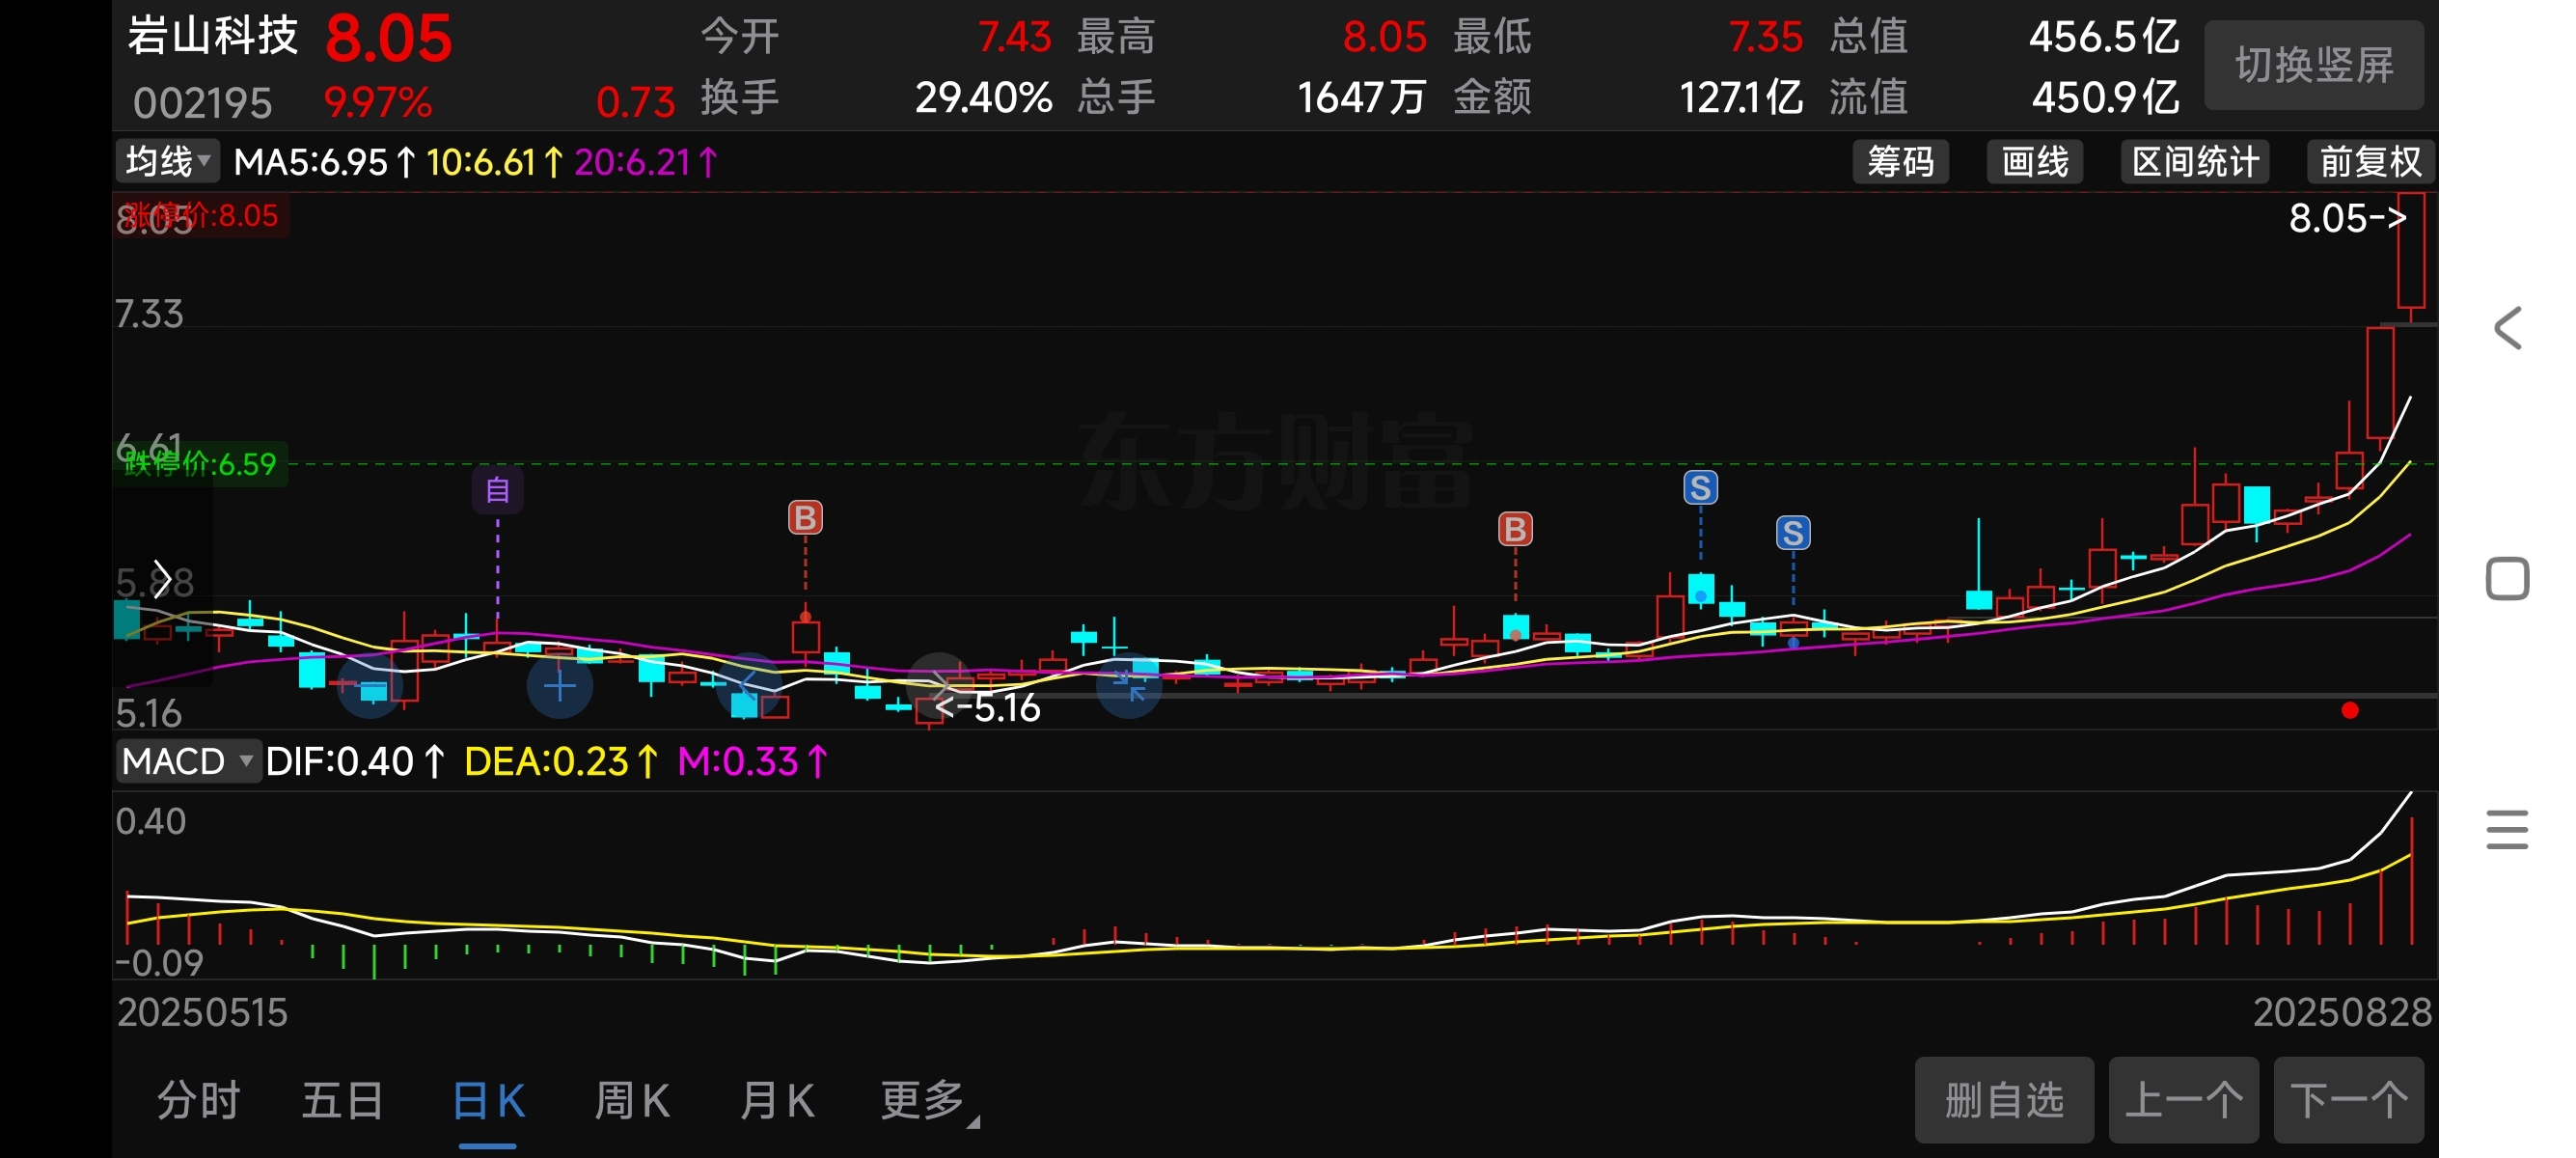Tap the stock code 002195

(202, 103)
